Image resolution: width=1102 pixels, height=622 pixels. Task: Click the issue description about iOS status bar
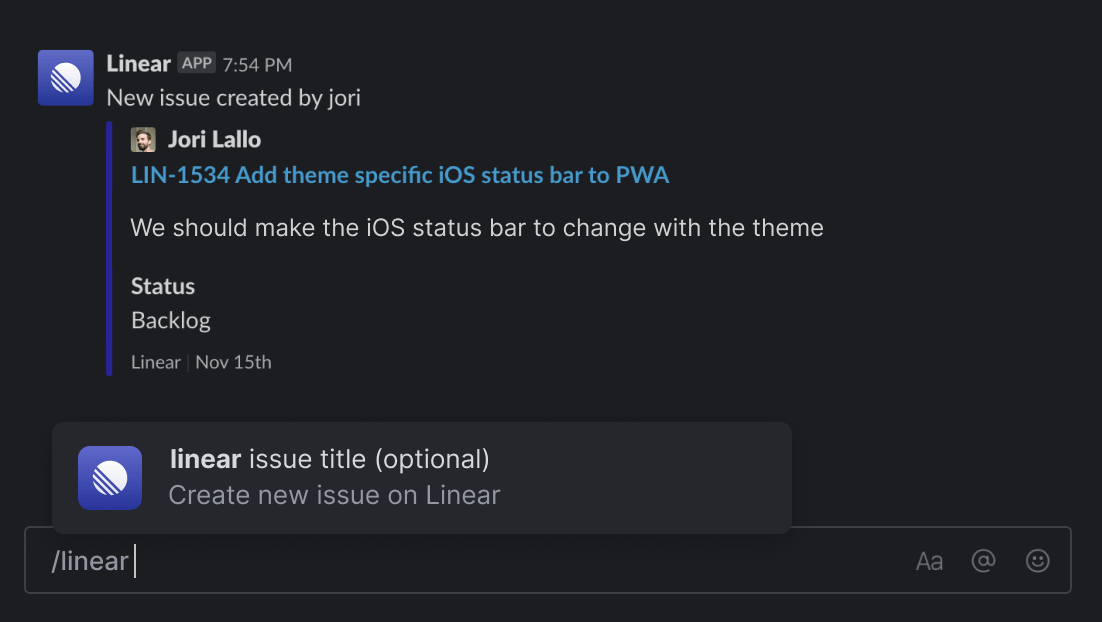click(477, 228)
